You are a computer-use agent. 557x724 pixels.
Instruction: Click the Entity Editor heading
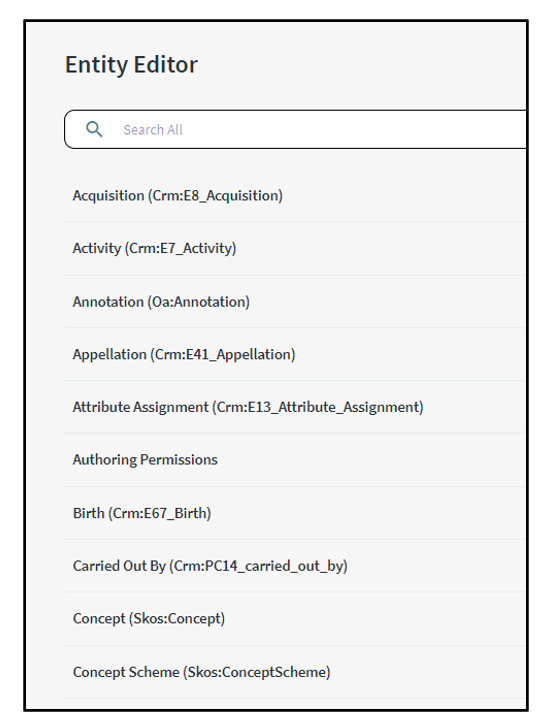131,65
